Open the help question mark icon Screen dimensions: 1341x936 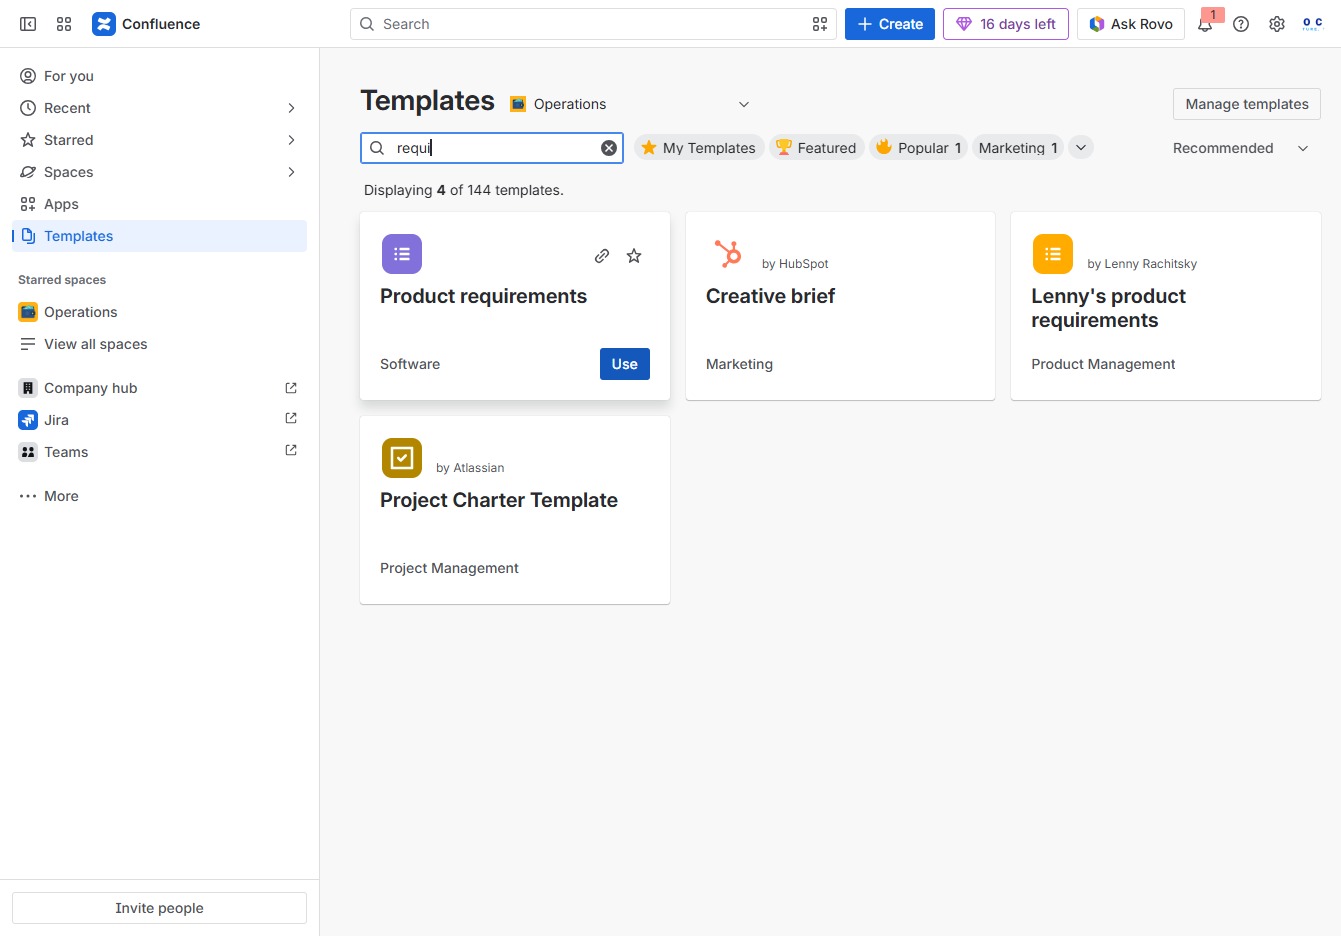coord(1241,24)
